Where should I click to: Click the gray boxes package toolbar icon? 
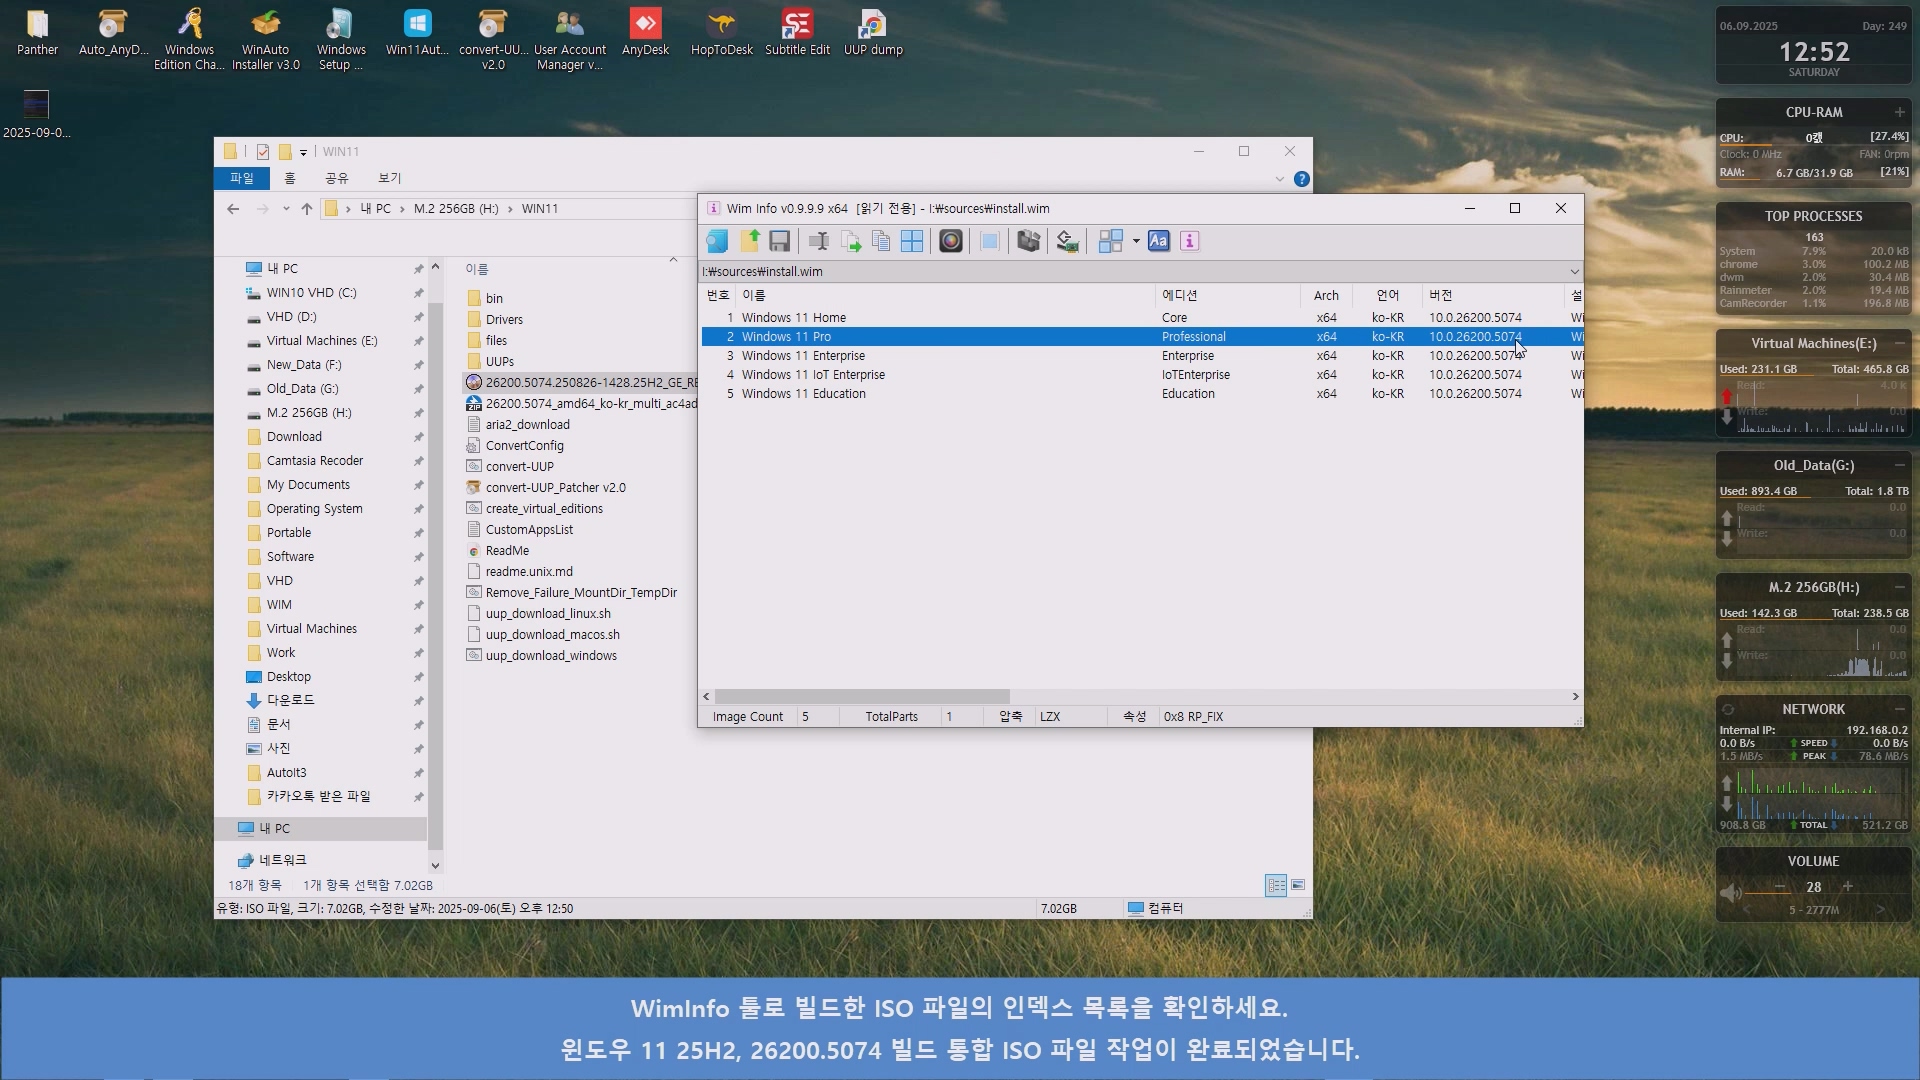coord(1029,241)
